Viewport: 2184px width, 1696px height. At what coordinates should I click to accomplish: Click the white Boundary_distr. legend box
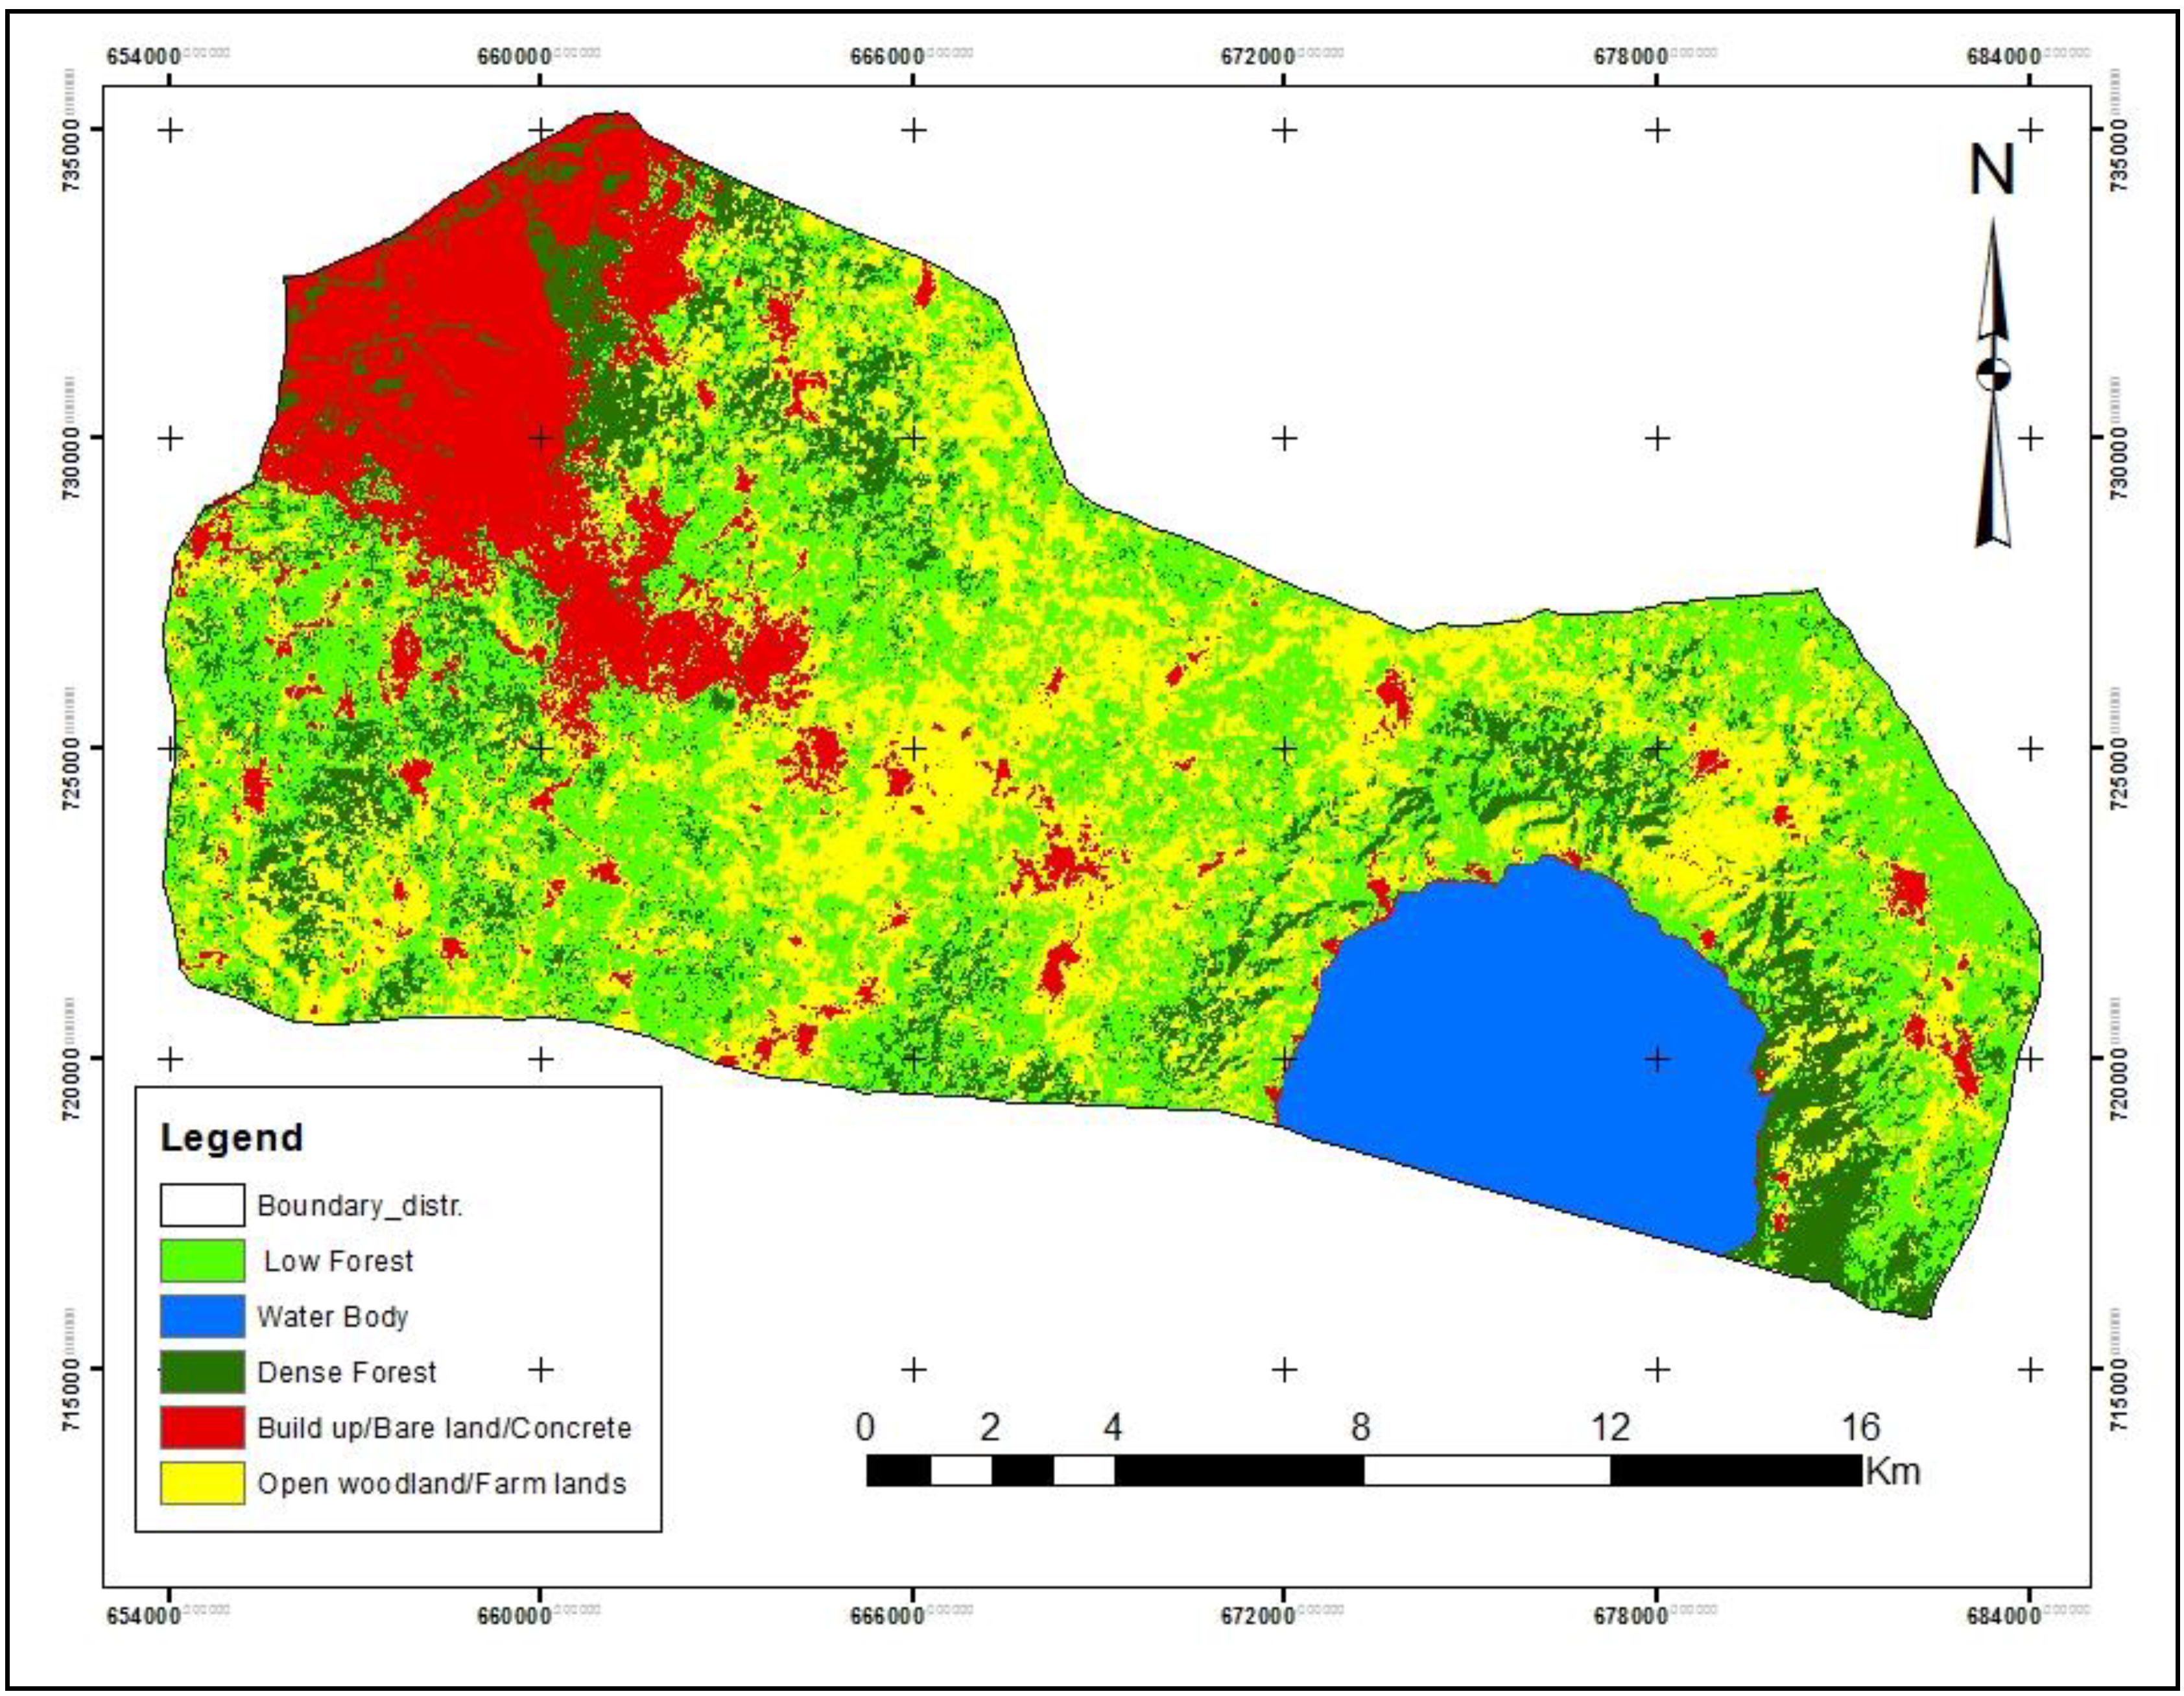pos(202,1205)
